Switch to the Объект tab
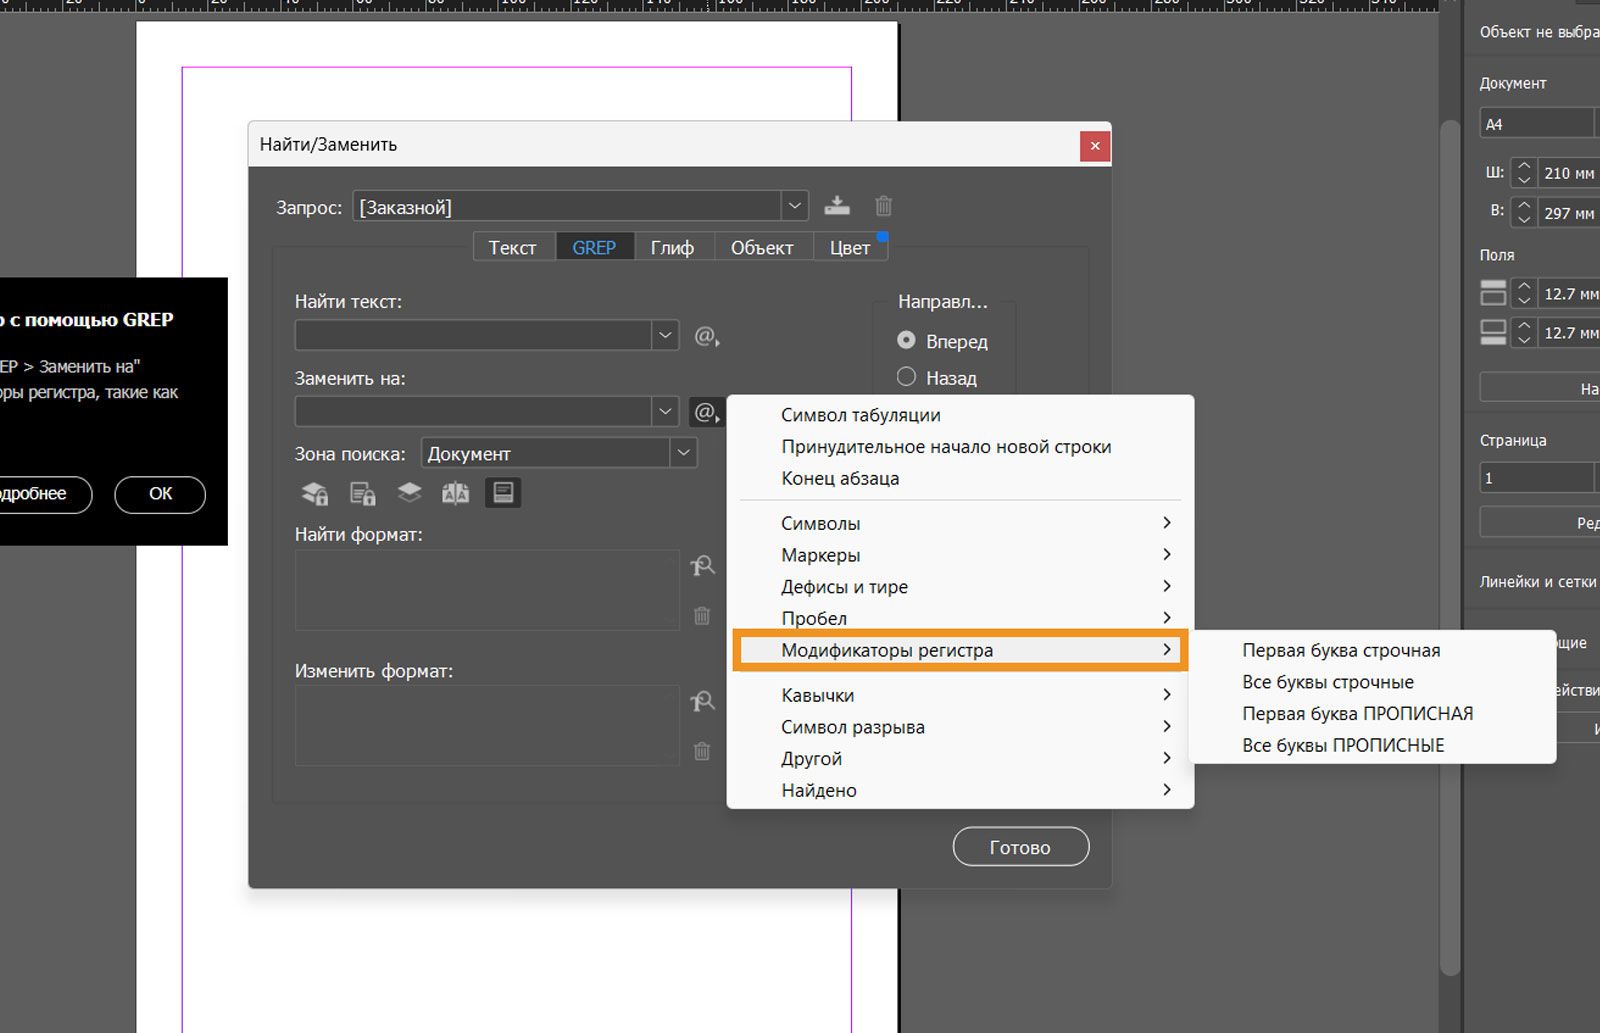This screenshot has height=1033, width=1600. (762, 247)
